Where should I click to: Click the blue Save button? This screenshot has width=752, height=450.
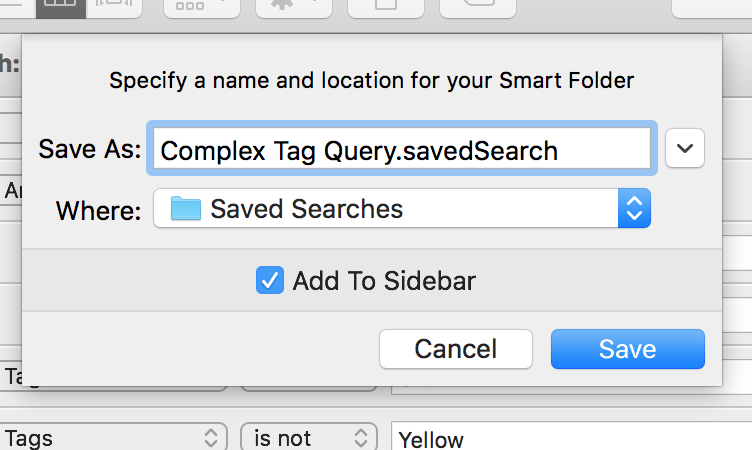click(x=628, y=349)
